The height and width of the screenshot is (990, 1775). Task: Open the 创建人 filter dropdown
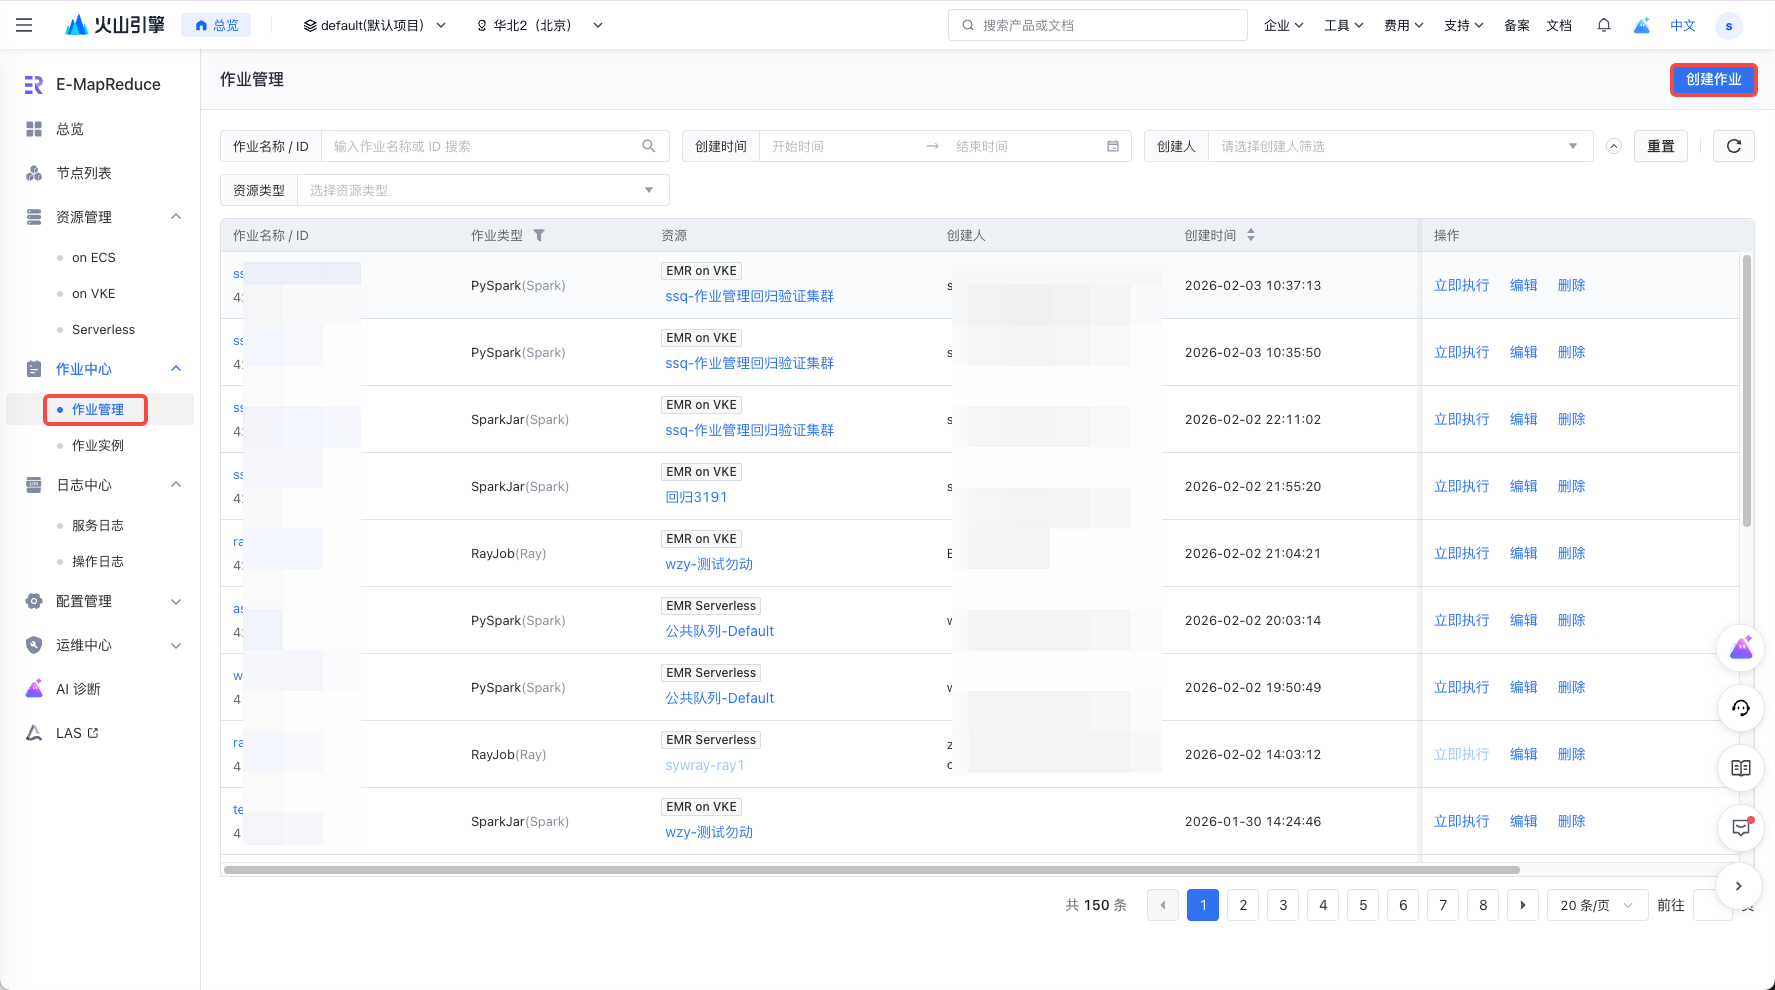(1398, 146)
